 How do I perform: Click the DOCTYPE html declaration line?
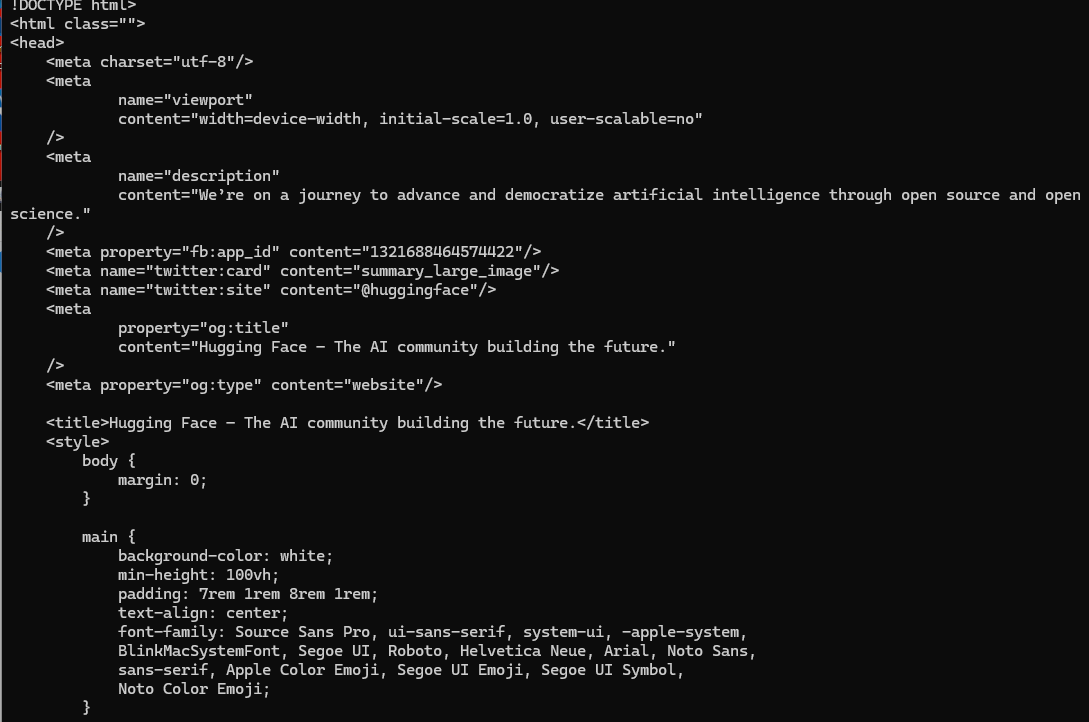point(73,6)
